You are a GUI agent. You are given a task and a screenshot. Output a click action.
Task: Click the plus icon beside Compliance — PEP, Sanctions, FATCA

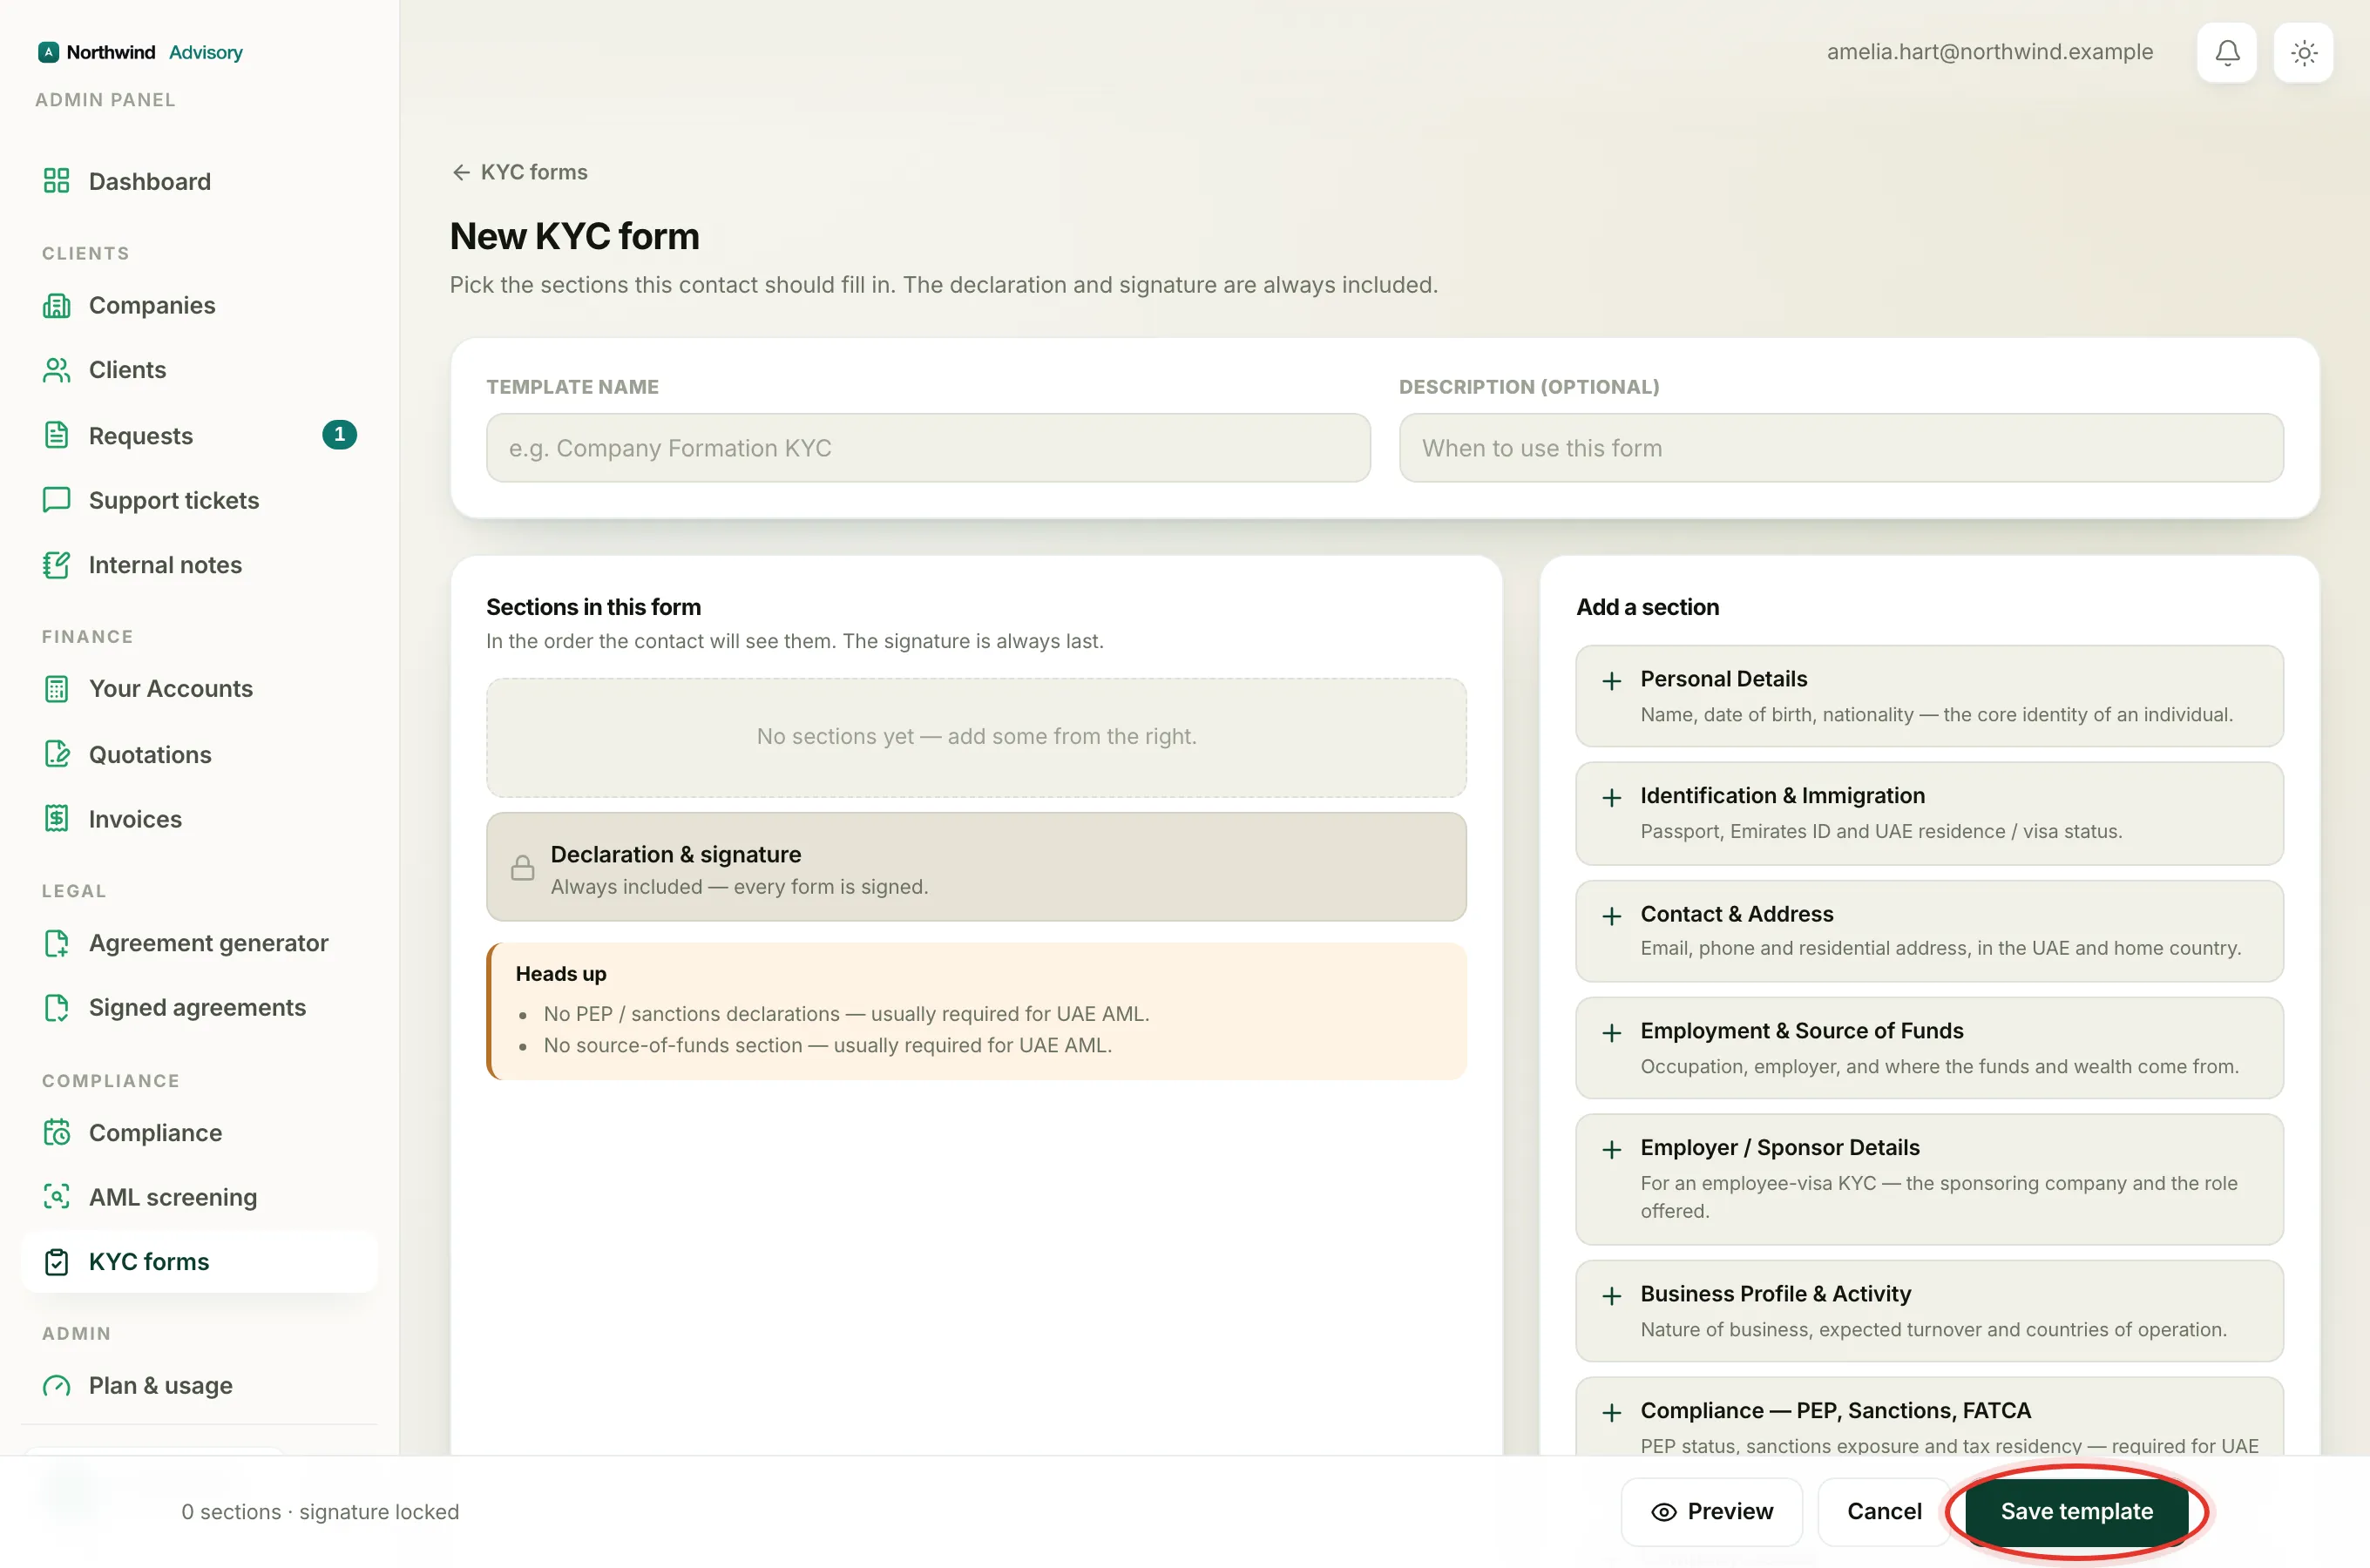(x=1611, y=1413)
